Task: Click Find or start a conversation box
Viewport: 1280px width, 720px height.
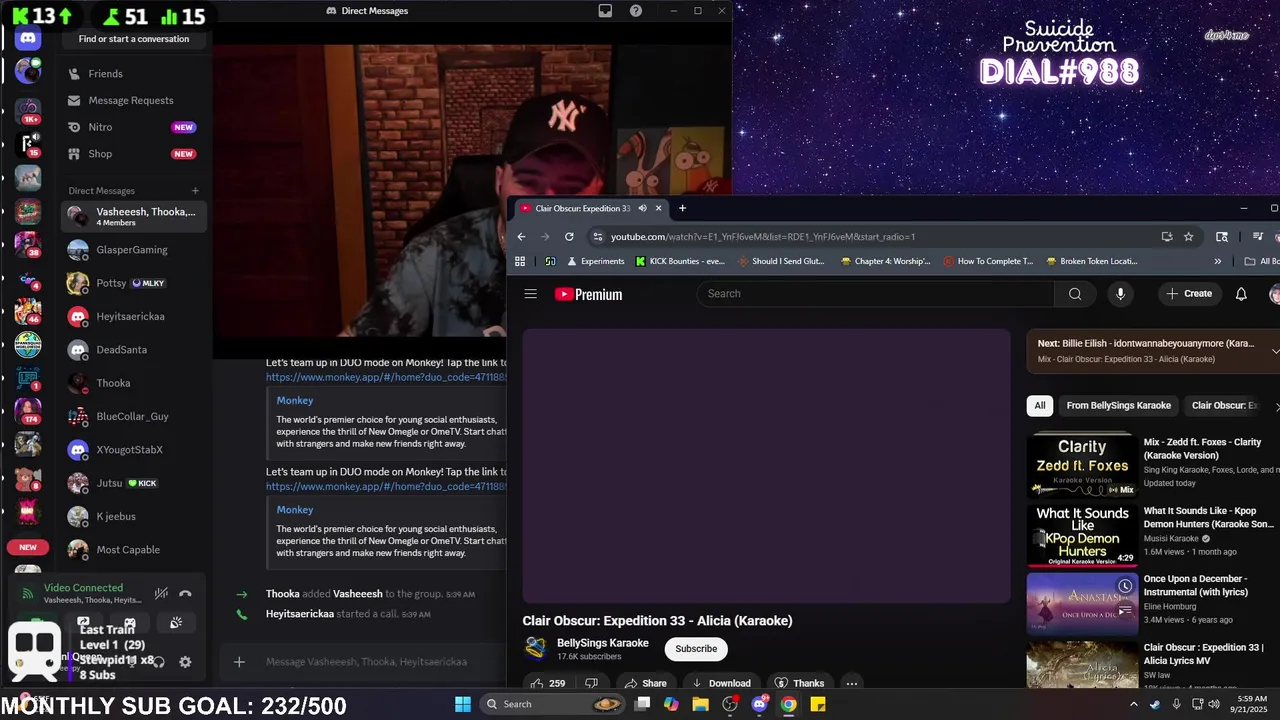Action: point(134,39)
